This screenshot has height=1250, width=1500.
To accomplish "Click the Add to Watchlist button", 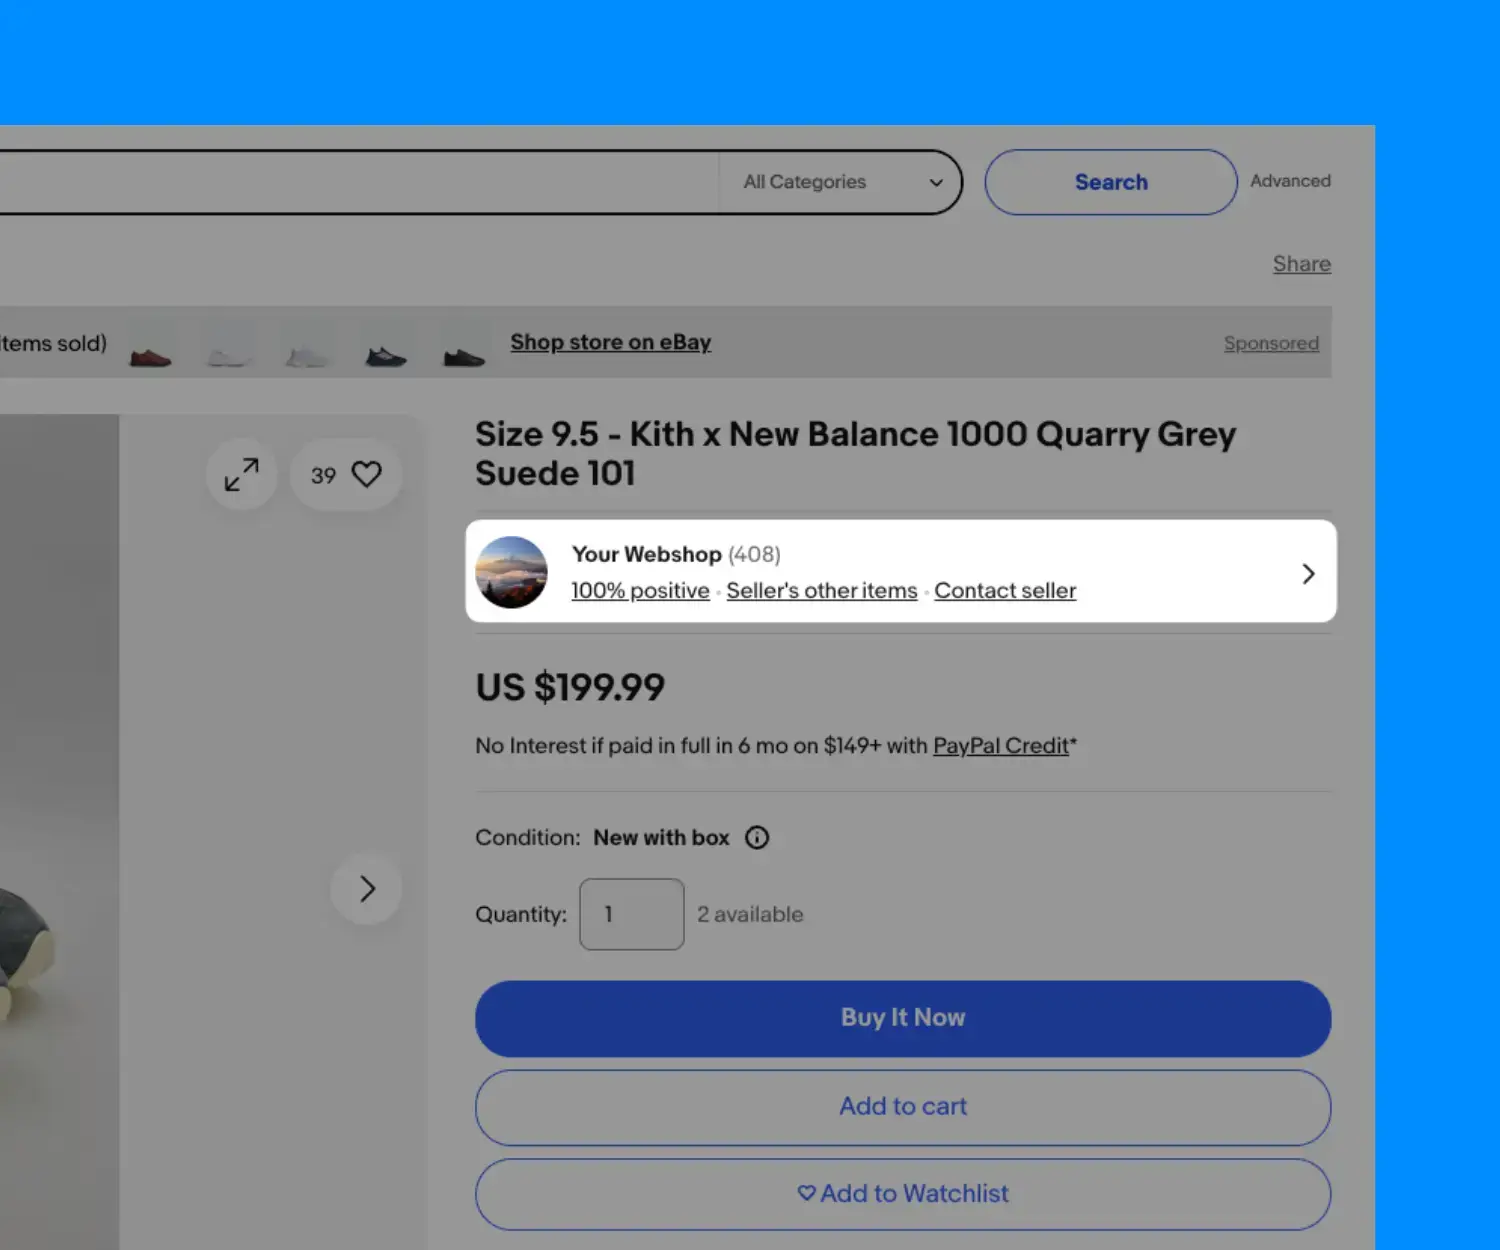I will click(903, 1194).
